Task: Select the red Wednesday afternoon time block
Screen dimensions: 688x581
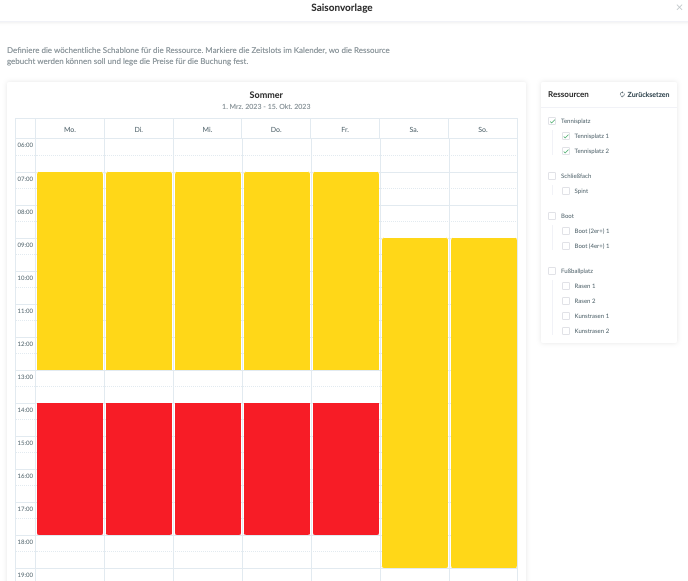Action: click(208, 468)
